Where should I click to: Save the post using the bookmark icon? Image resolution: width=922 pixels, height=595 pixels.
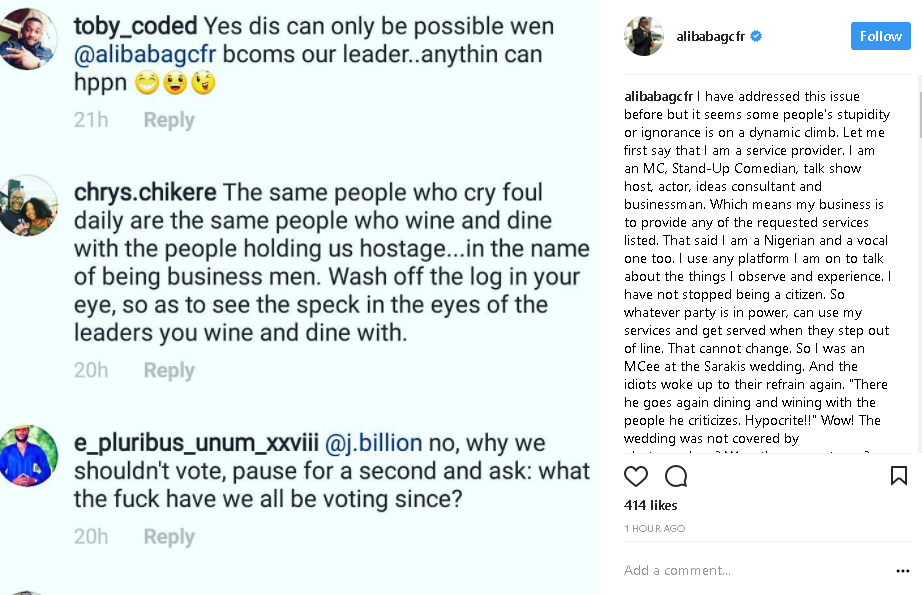[898, 475]
